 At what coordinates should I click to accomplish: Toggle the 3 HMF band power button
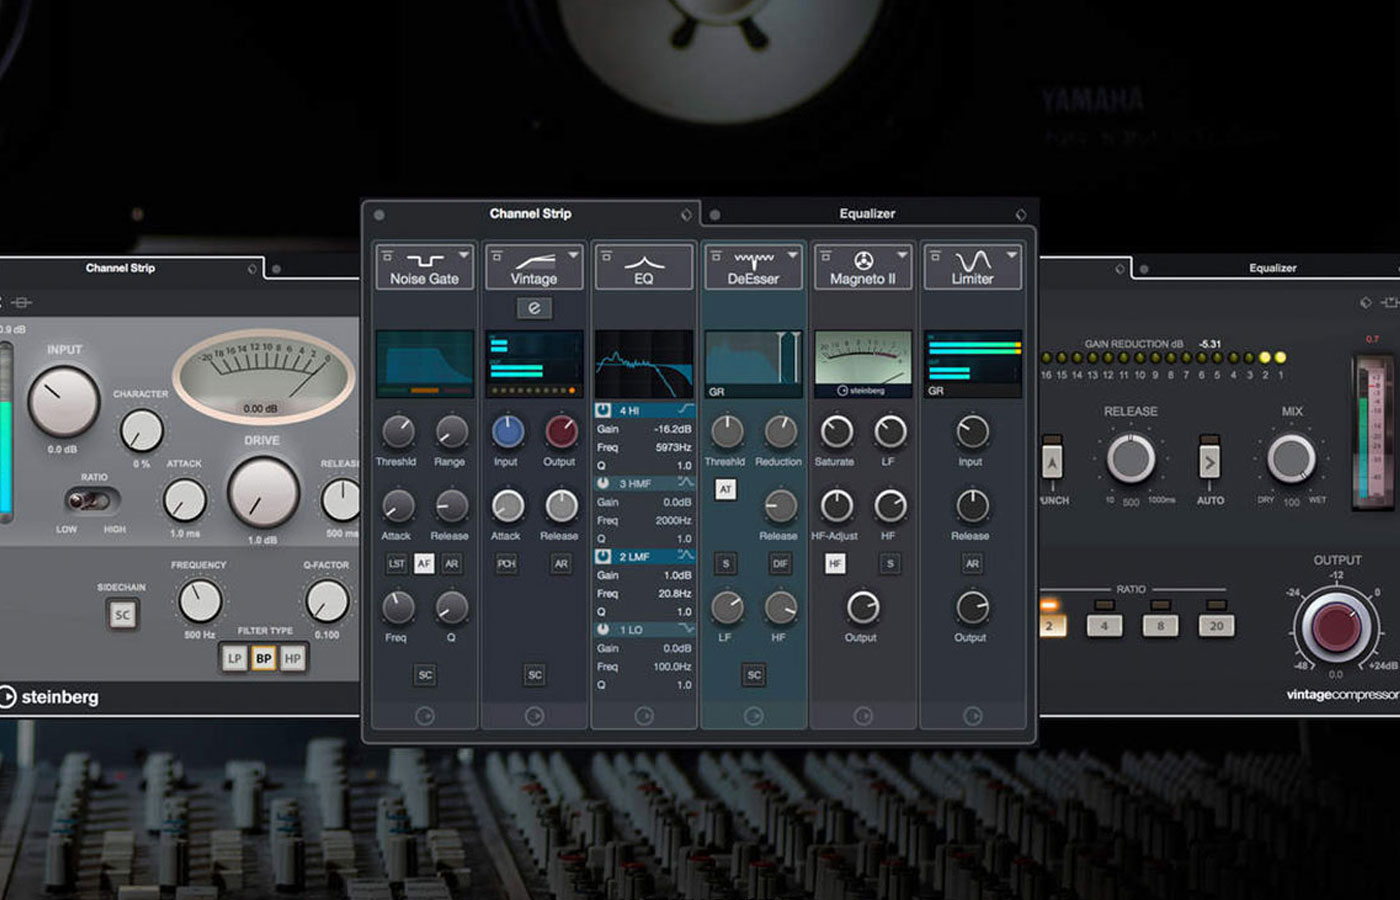(x=604, y=483)
